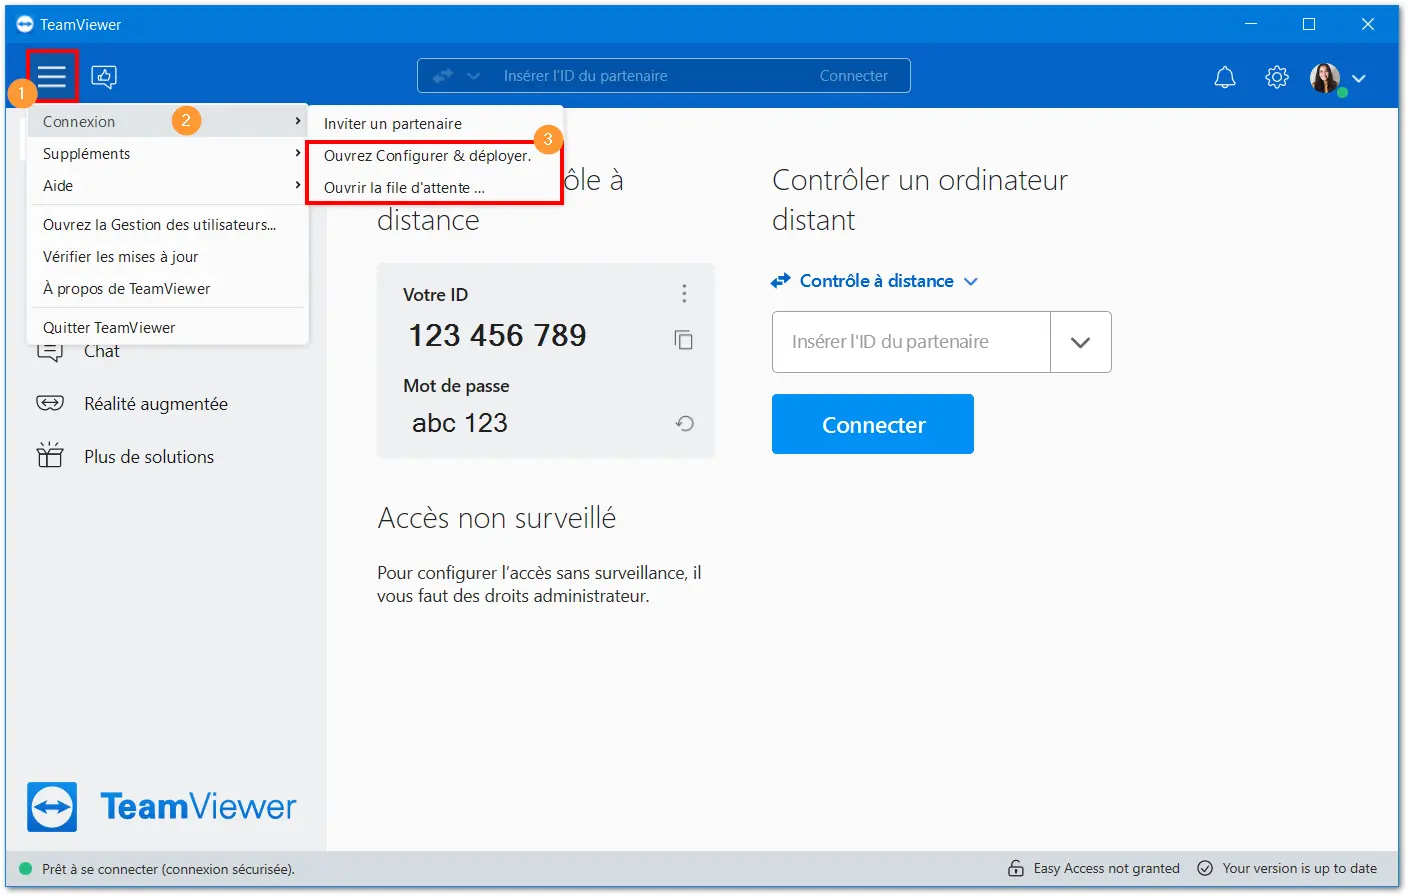Select Suppléments menu entry
1408x896 pixels.
168,153
